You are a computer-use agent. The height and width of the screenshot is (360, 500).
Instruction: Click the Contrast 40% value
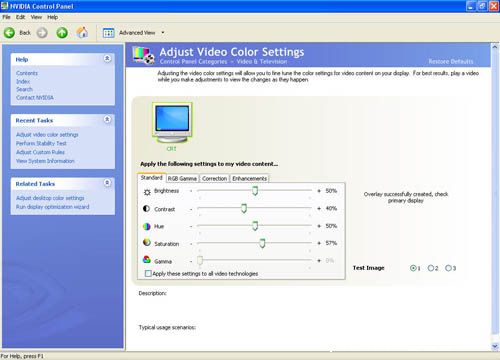pos(331,208)
